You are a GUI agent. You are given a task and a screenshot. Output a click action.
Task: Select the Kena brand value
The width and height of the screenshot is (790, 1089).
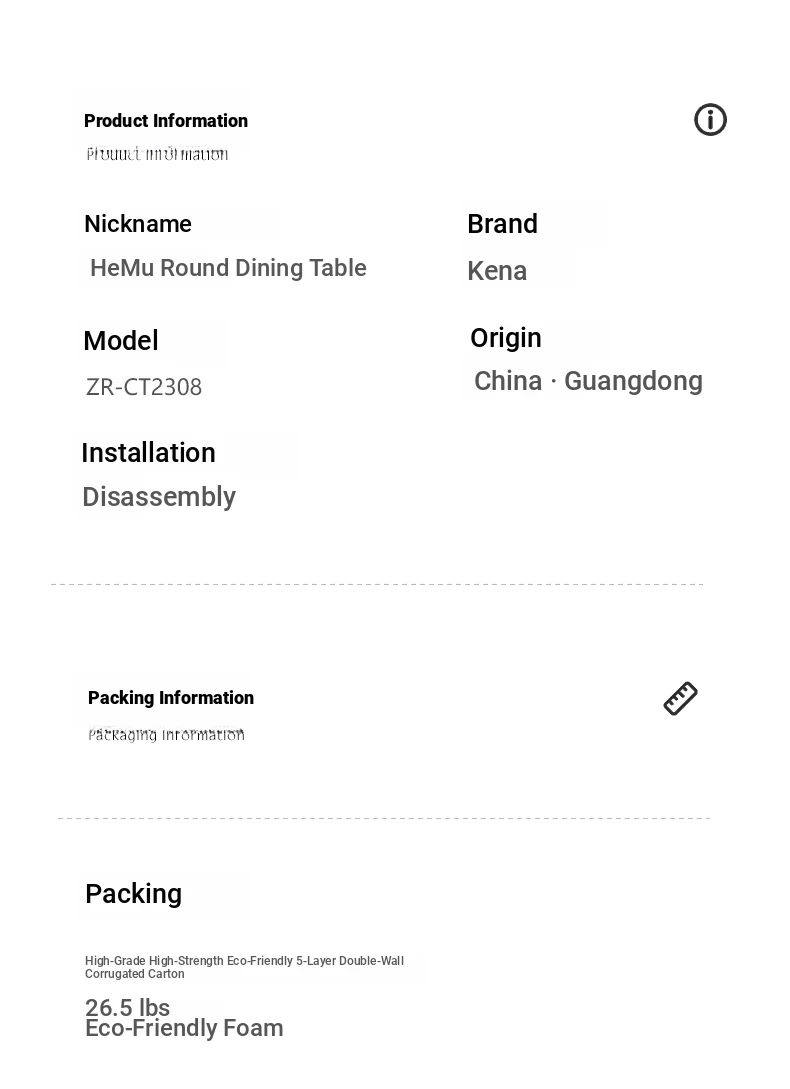[497, 271]
